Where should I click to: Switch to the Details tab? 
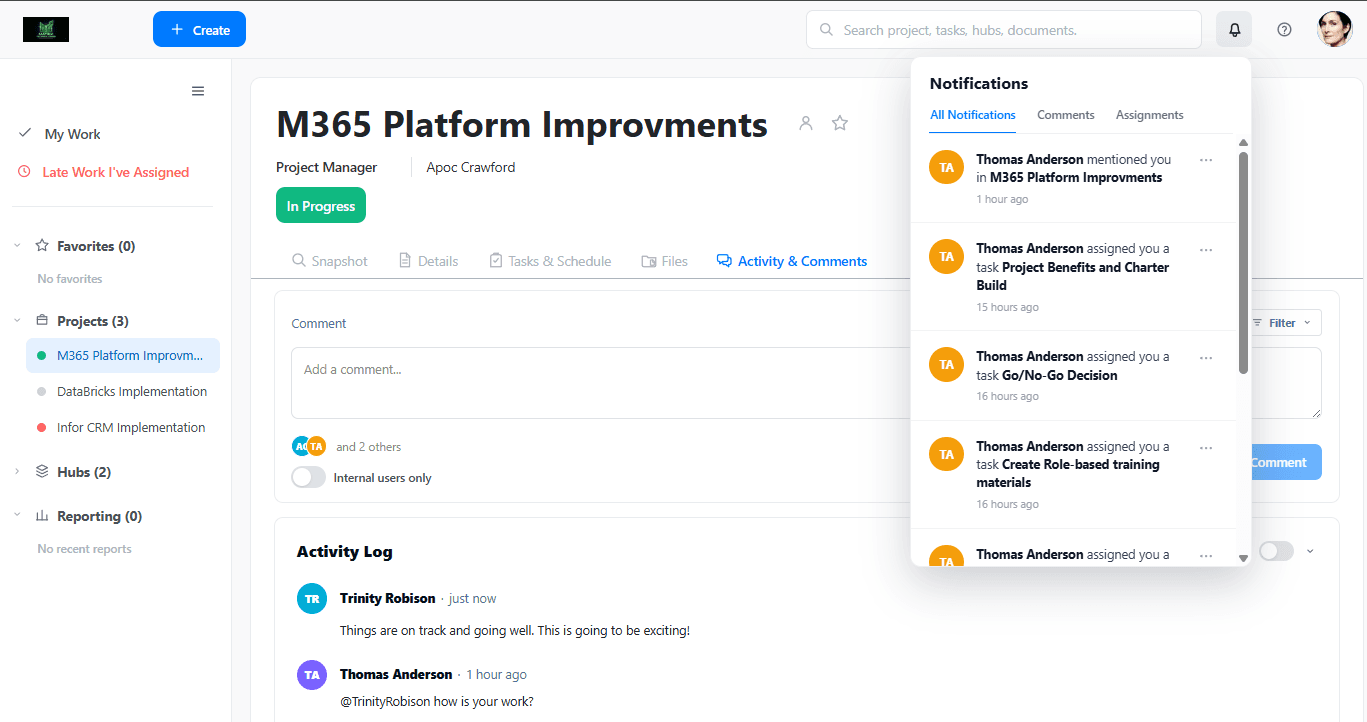tap(428, 261)
